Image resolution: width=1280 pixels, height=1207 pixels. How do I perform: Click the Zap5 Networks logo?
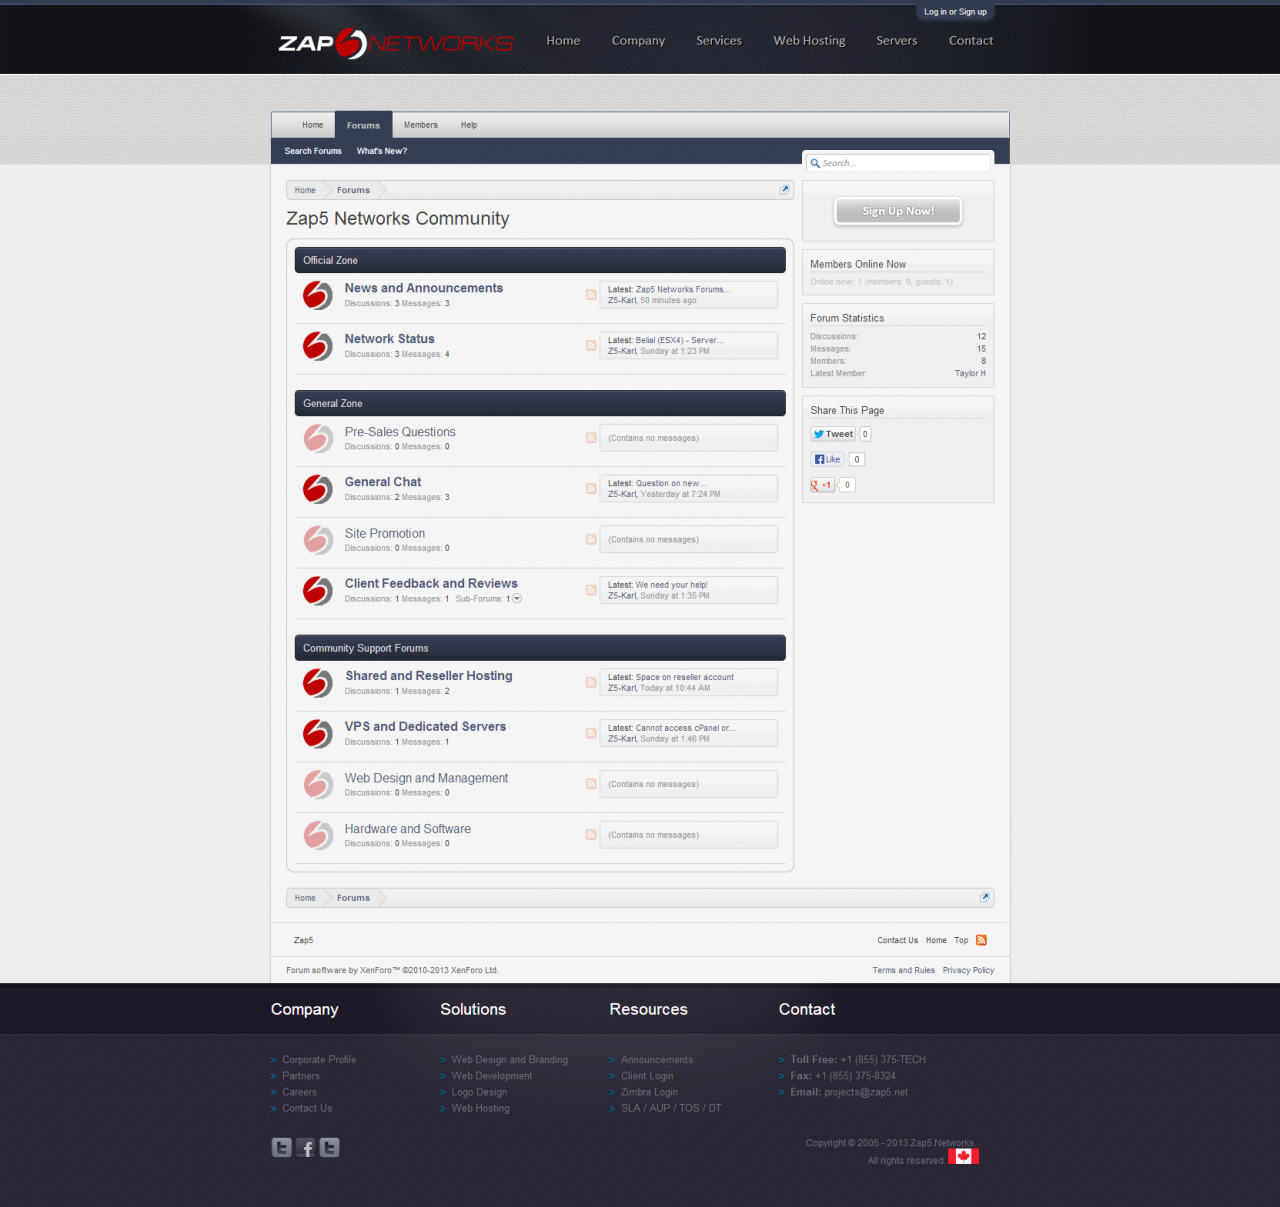[396, 43]
